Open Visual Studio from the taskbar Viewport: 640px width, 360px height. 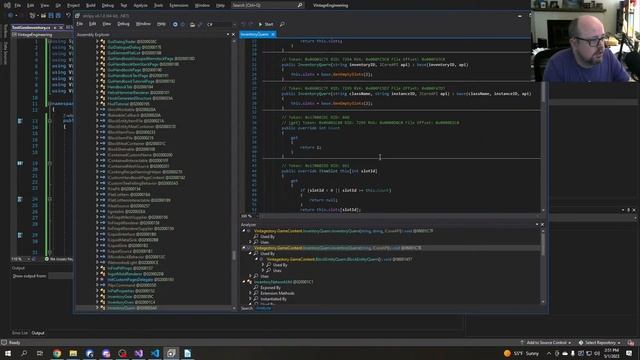point(139,353)
